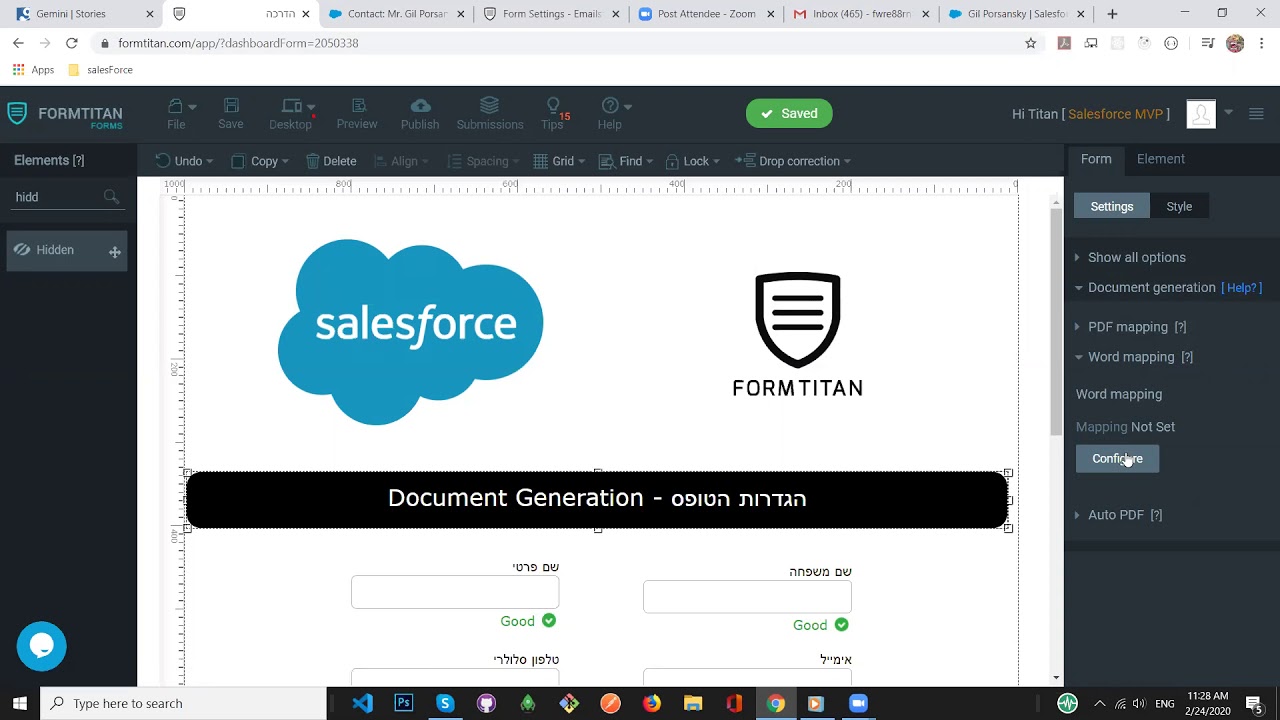Screen dimensions: 1280x720
Task: Click the FormTitan Forms logo
Action: tap(65, 115)
